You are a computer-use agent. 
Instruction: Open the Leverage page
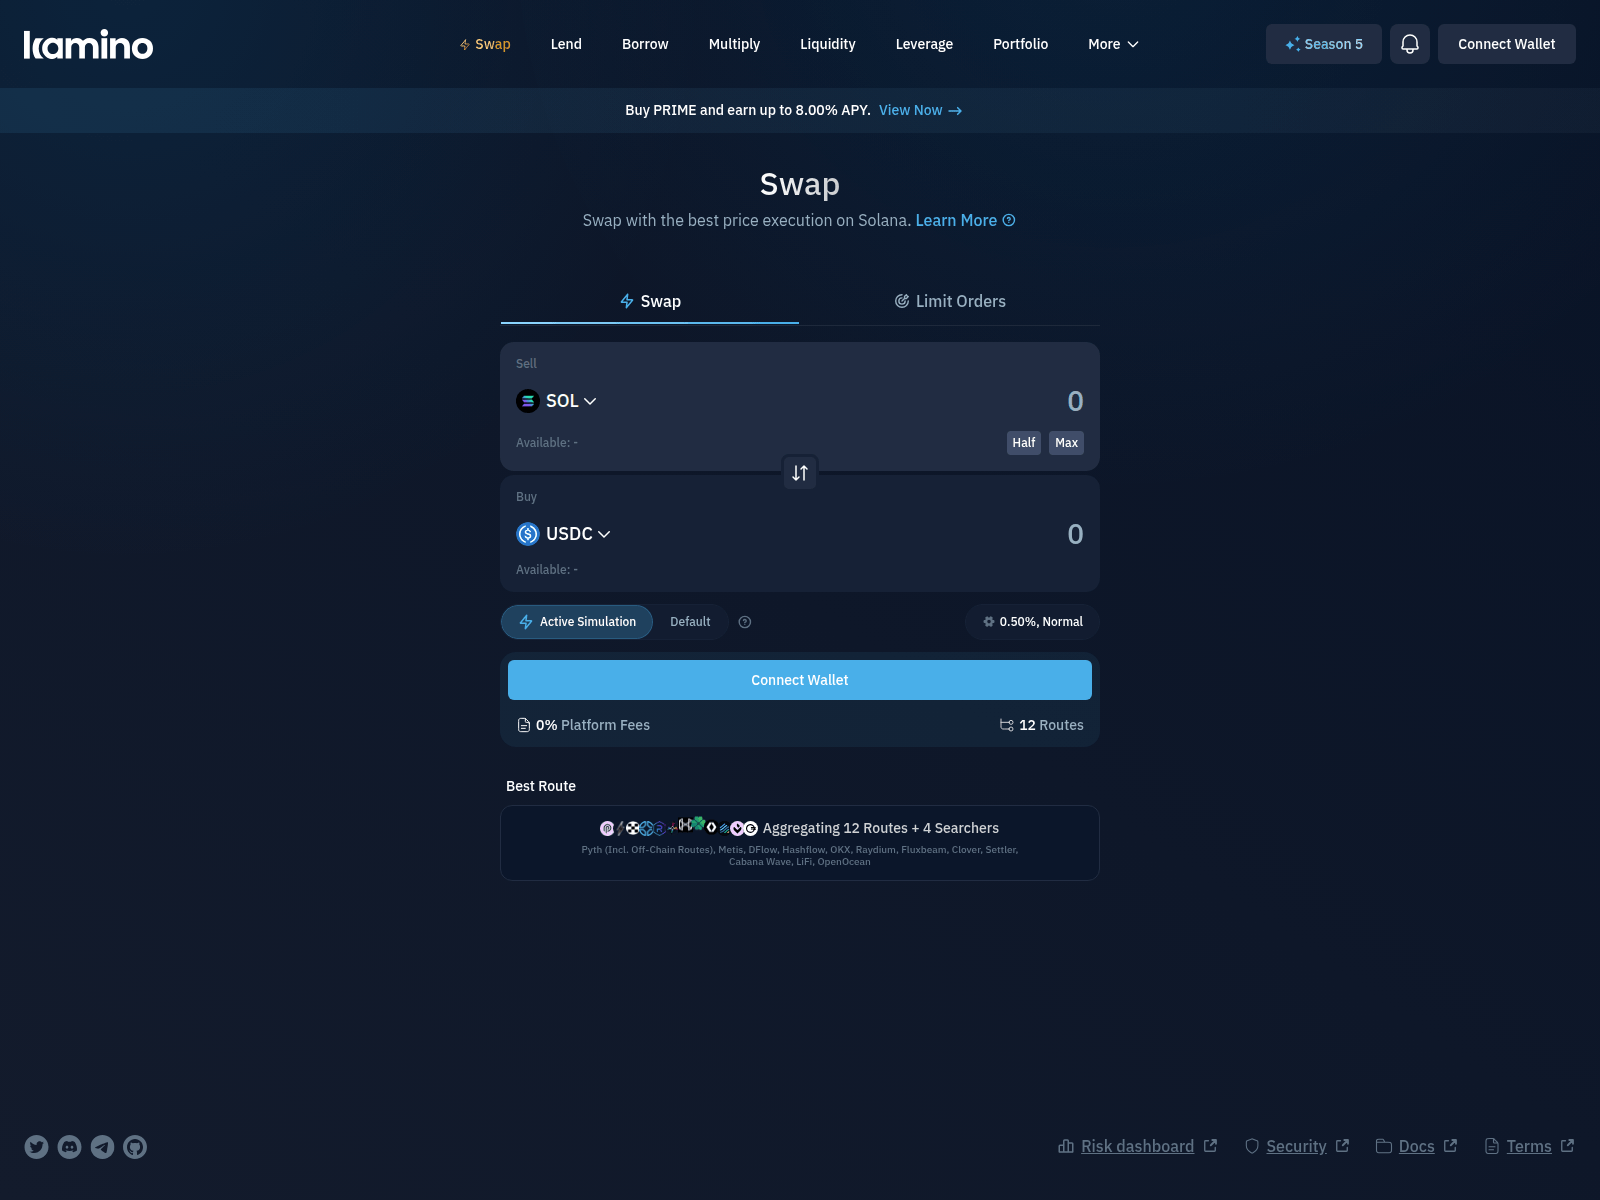[x=924, y=44]
